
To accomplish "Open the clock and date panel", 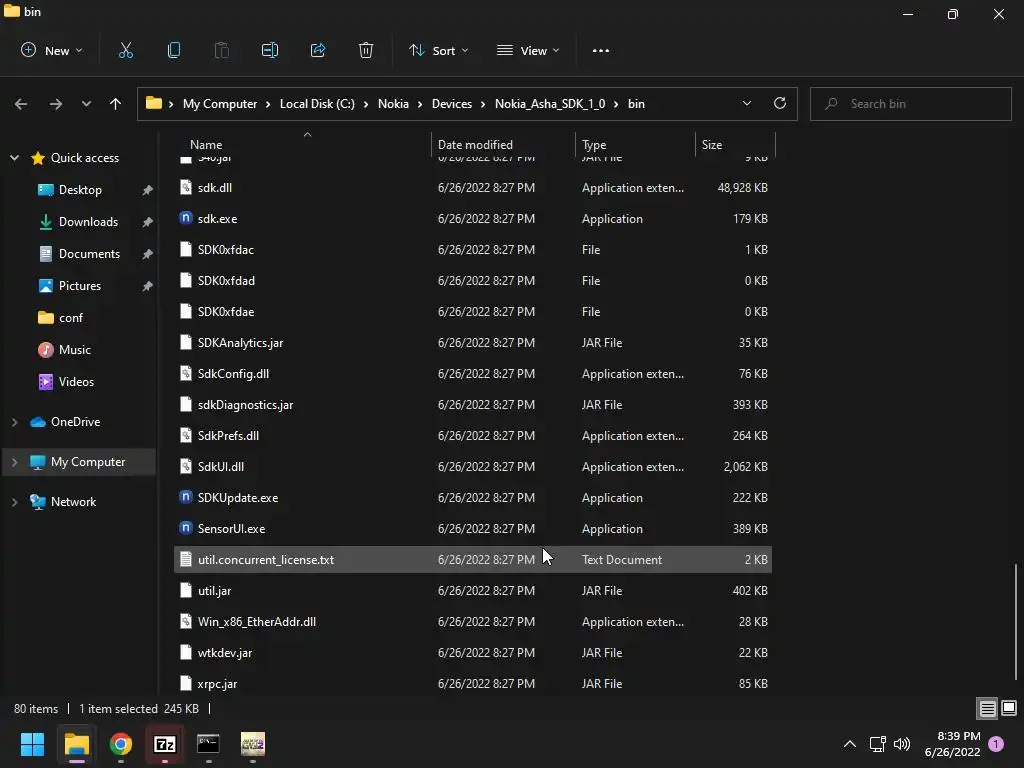I will point(952,744).
